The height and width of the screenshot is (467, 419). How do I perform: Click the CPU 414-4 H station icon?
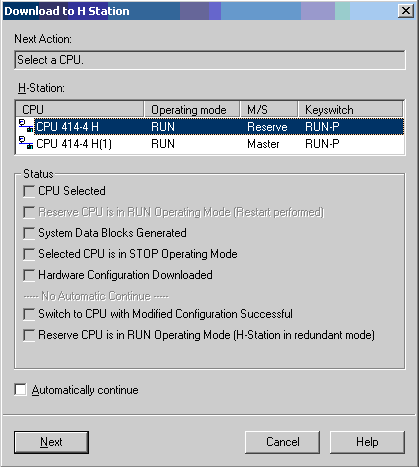pyautogui.click(x=26, y=126)
